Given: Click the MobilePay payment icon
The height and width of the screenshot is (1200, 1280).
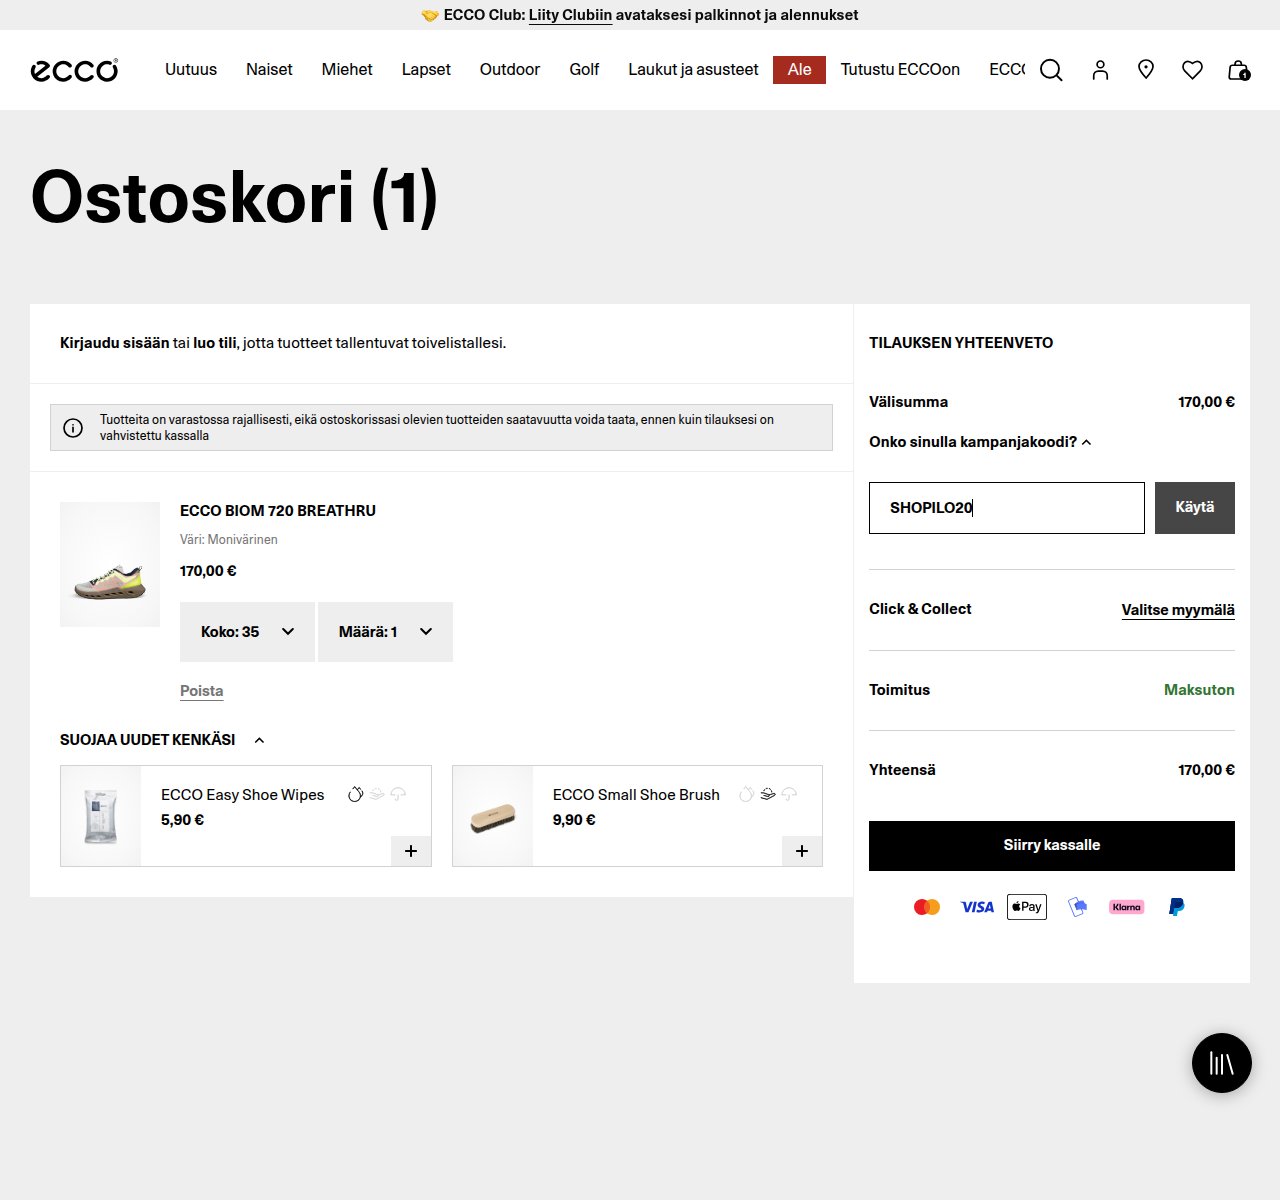Looking at the screenshot, I should click(x=1077, y=907).
